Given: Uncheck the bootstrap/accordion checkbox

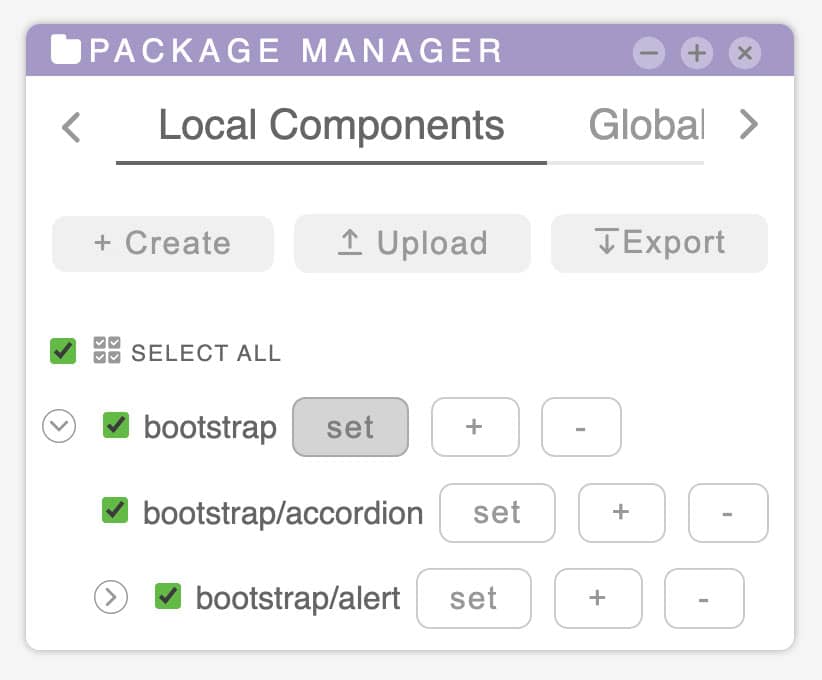Looking at the screenshot, I should (115, 510).
